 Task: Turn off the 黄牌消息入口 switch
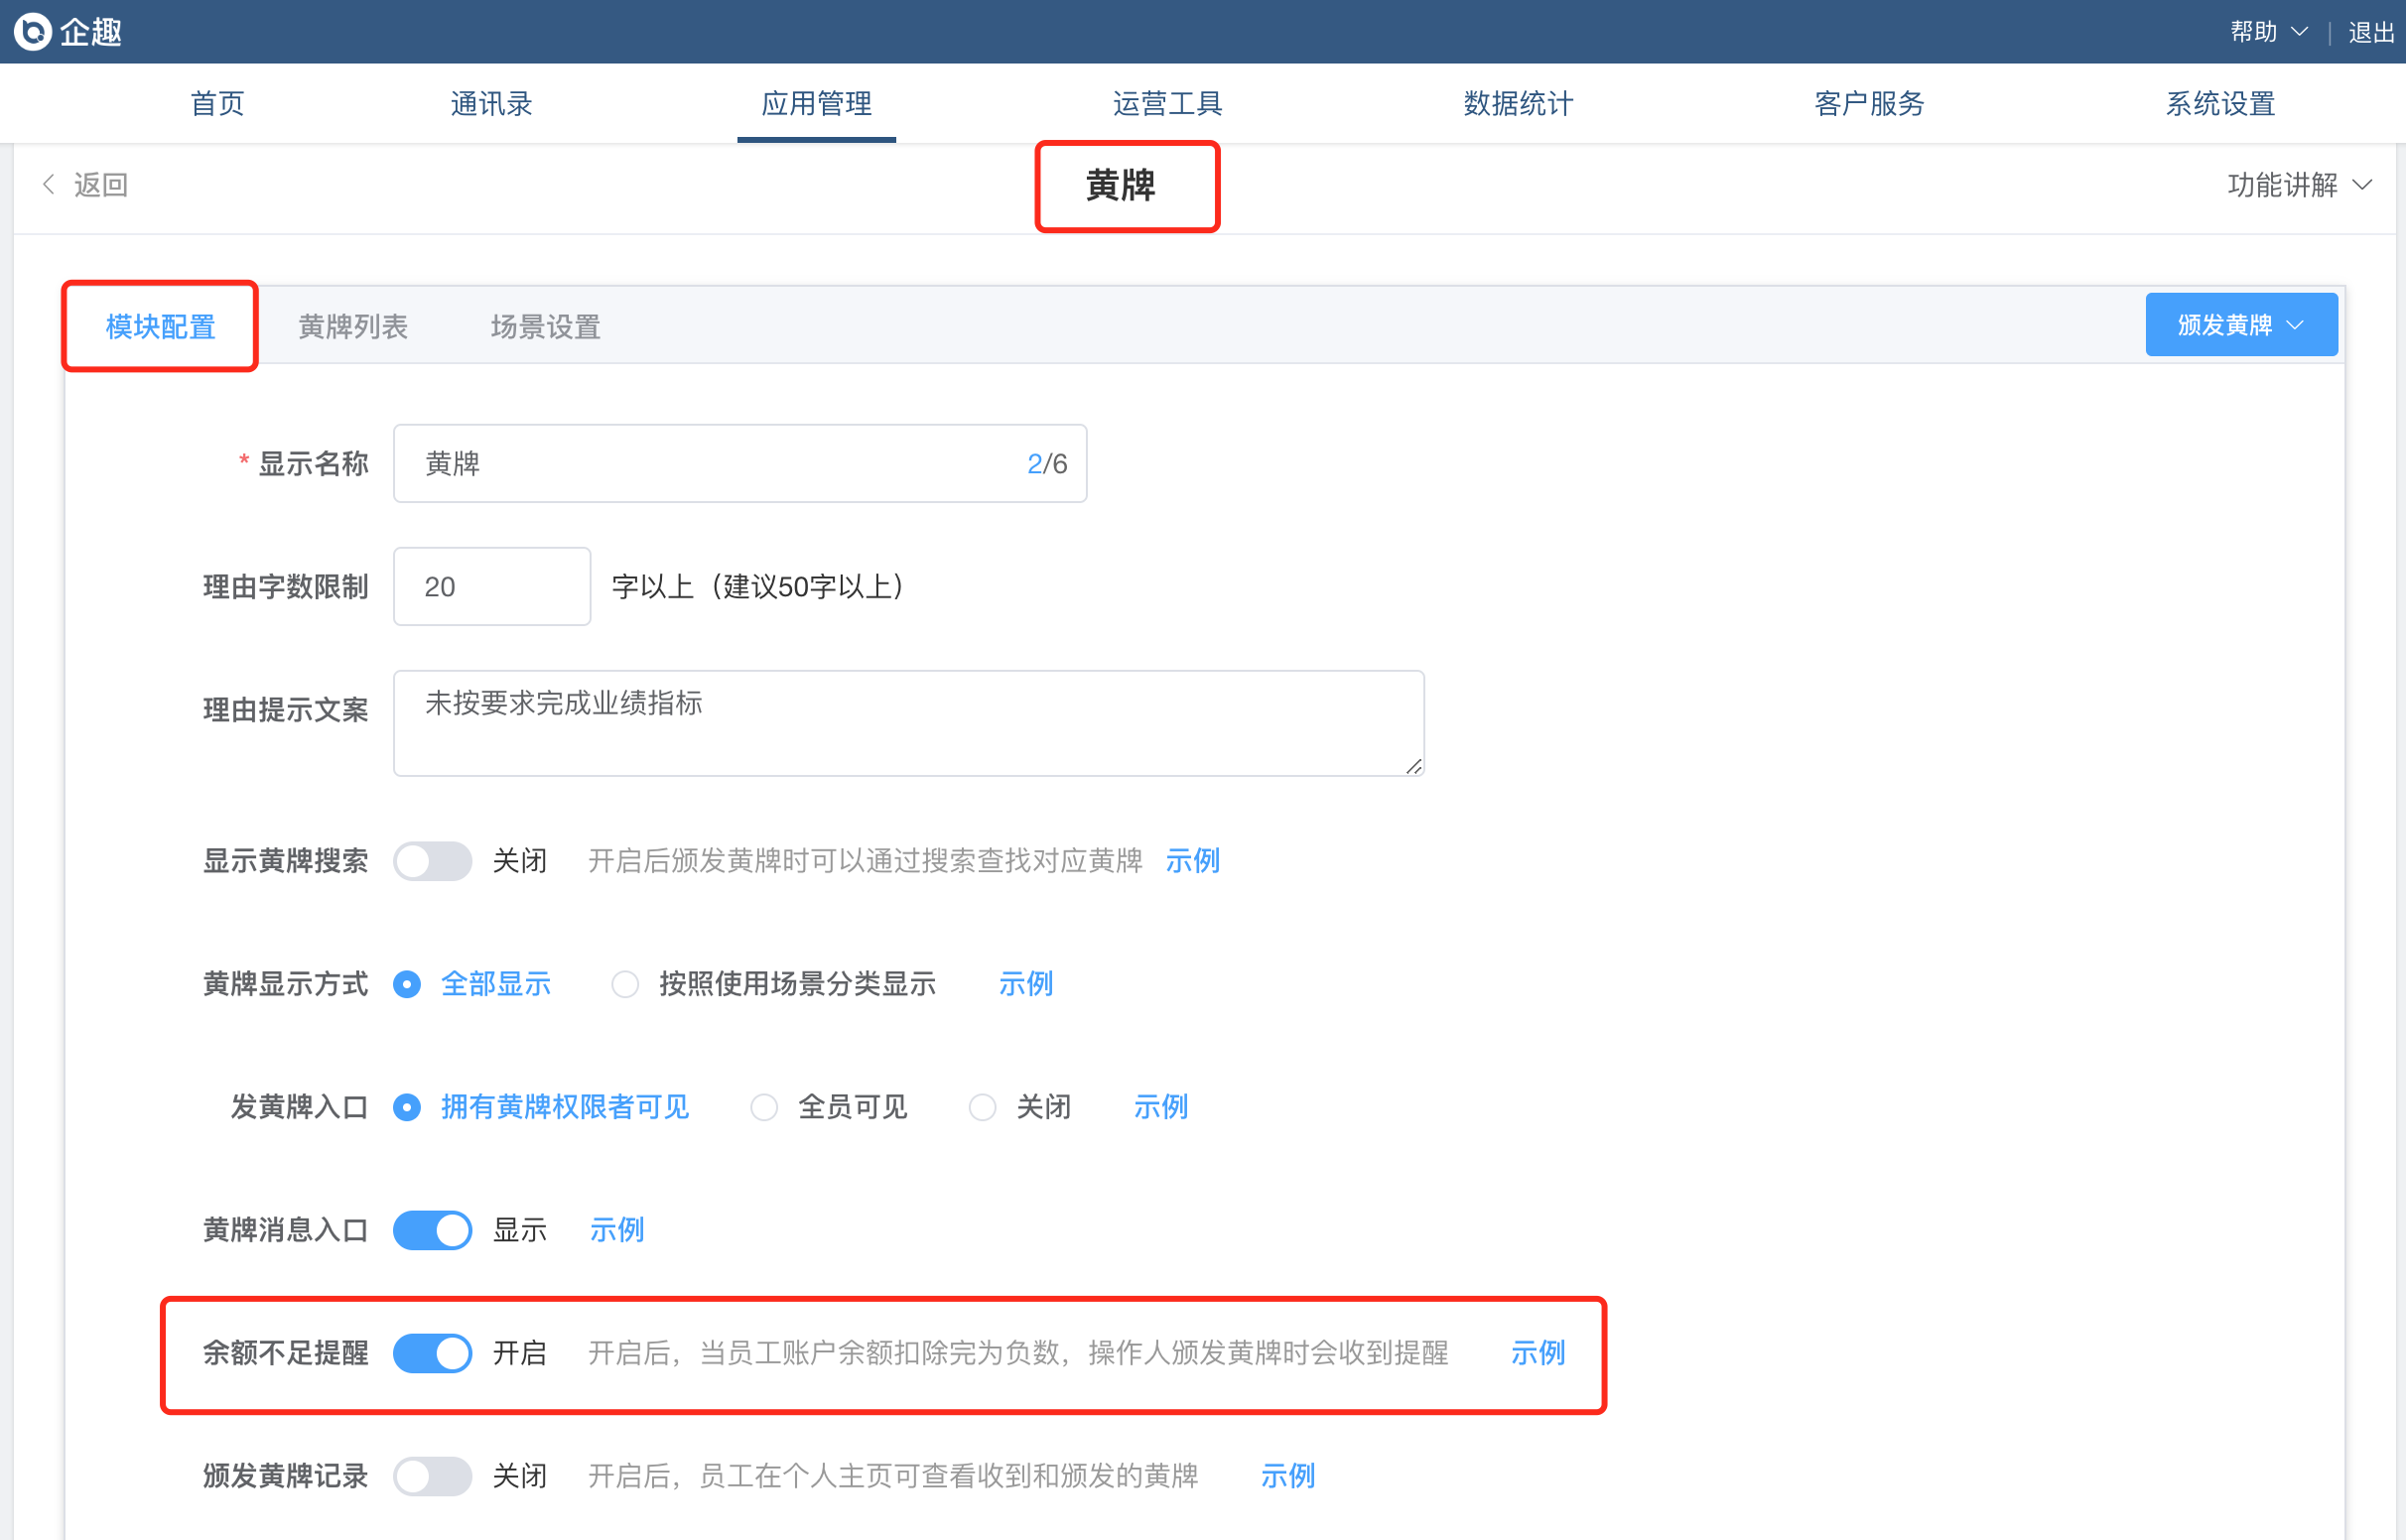click(432, 1229)
